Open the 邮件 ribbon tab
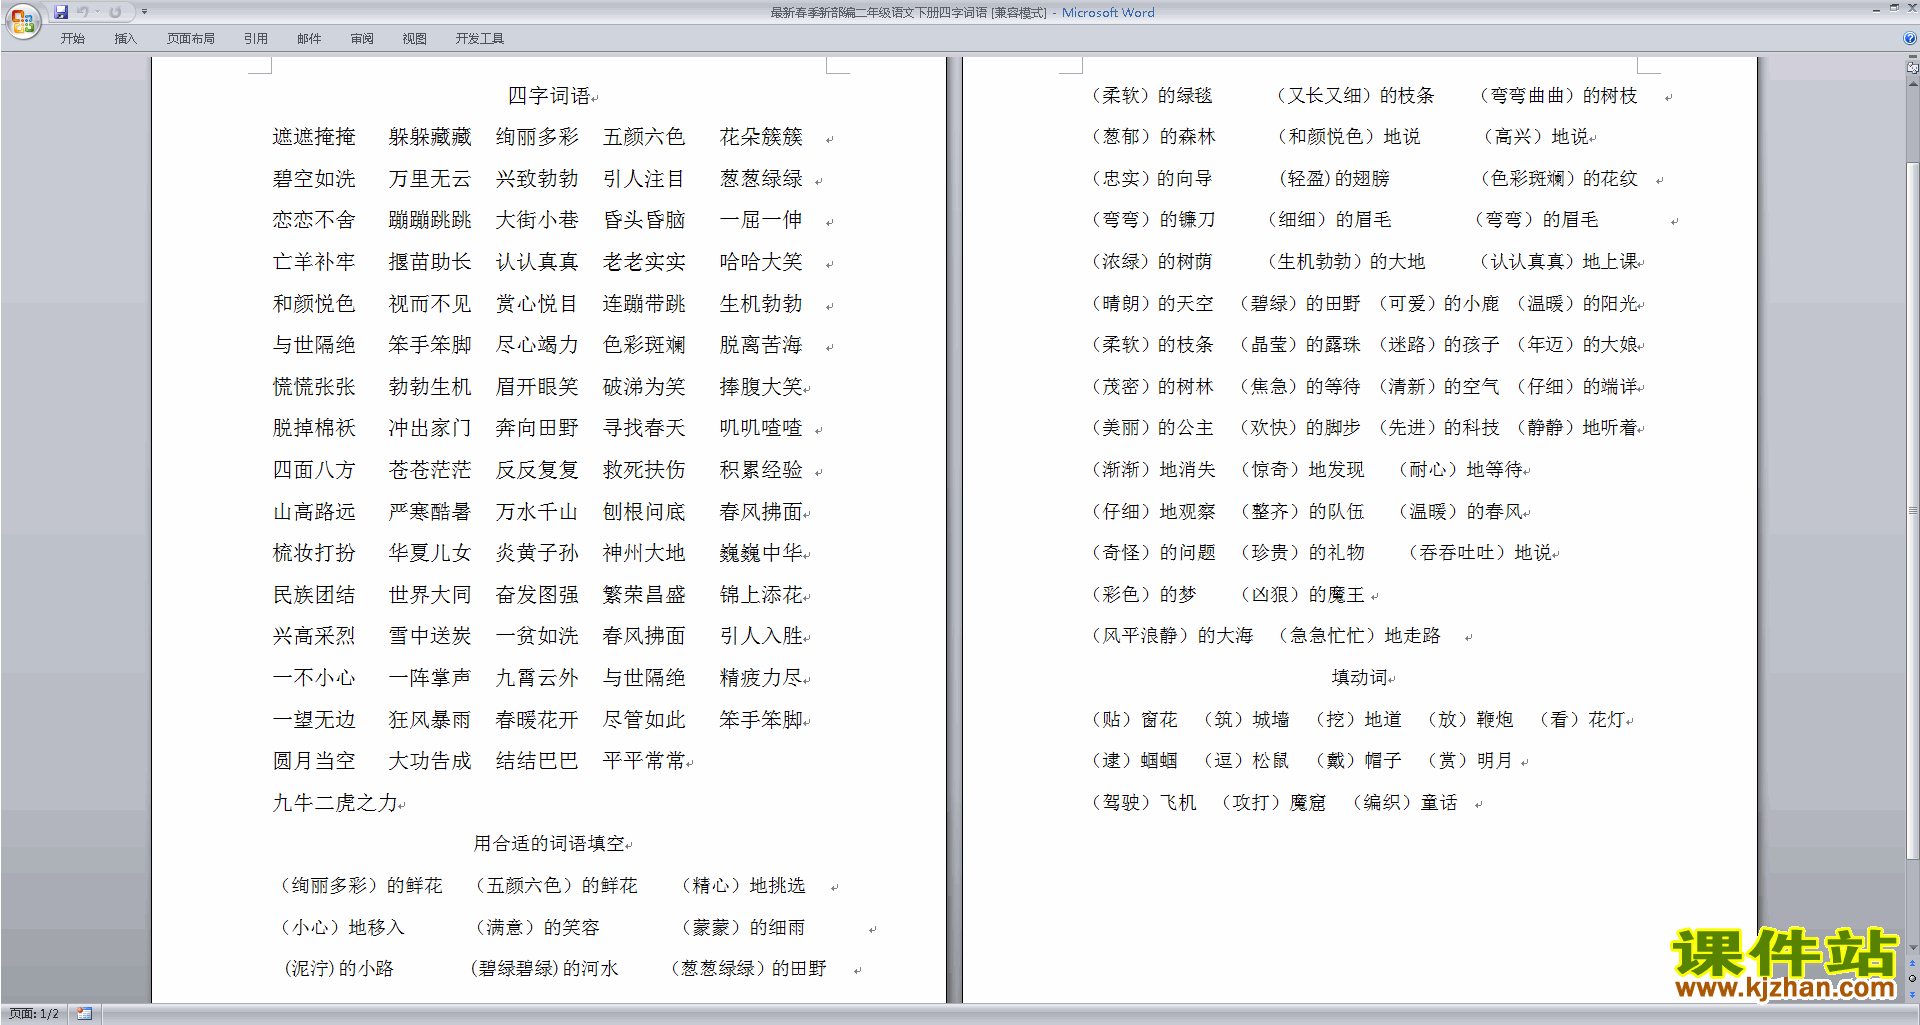The width and height of the screenshot is (1920, 1025). click(309, 39)
